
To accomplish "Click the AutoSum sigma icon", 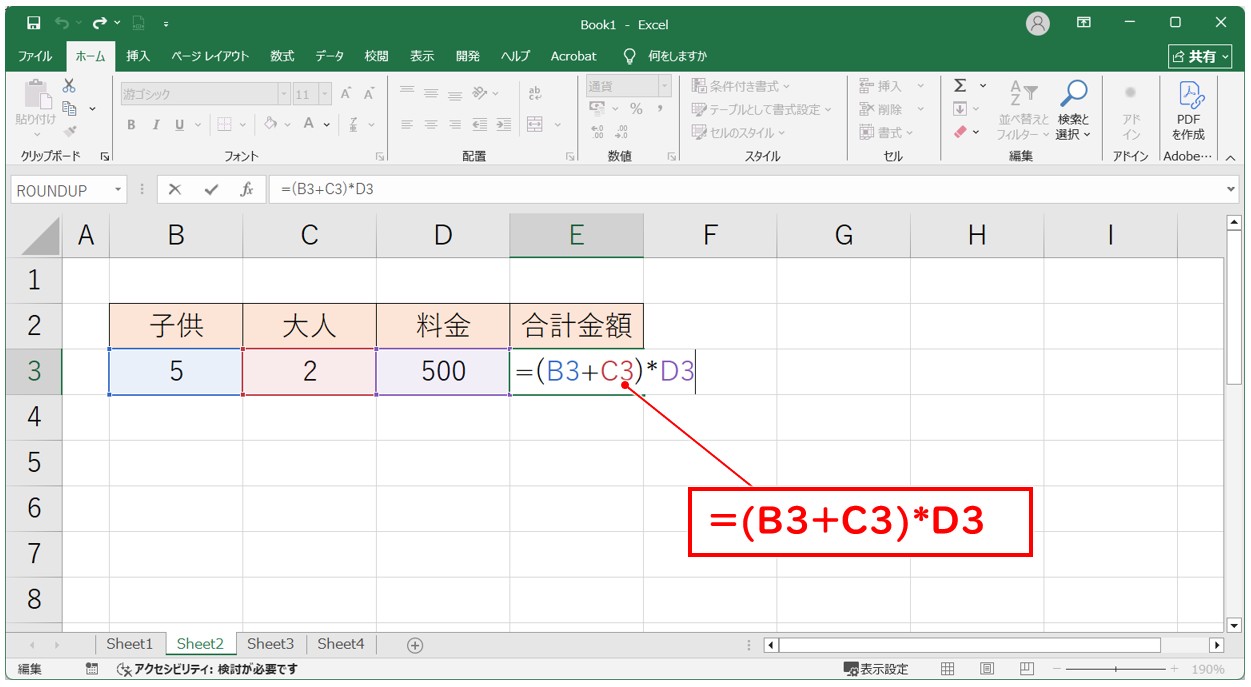I will [x=960, y=86].
